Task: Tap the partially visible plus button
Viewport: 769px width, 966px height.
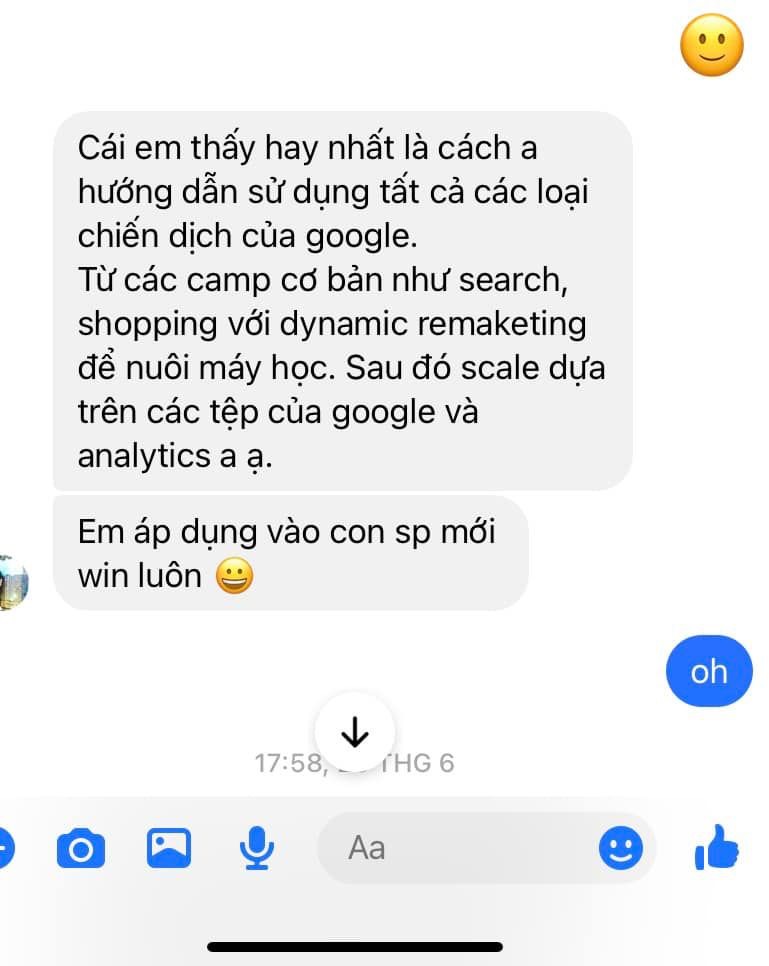Action: tap(6, 848)
